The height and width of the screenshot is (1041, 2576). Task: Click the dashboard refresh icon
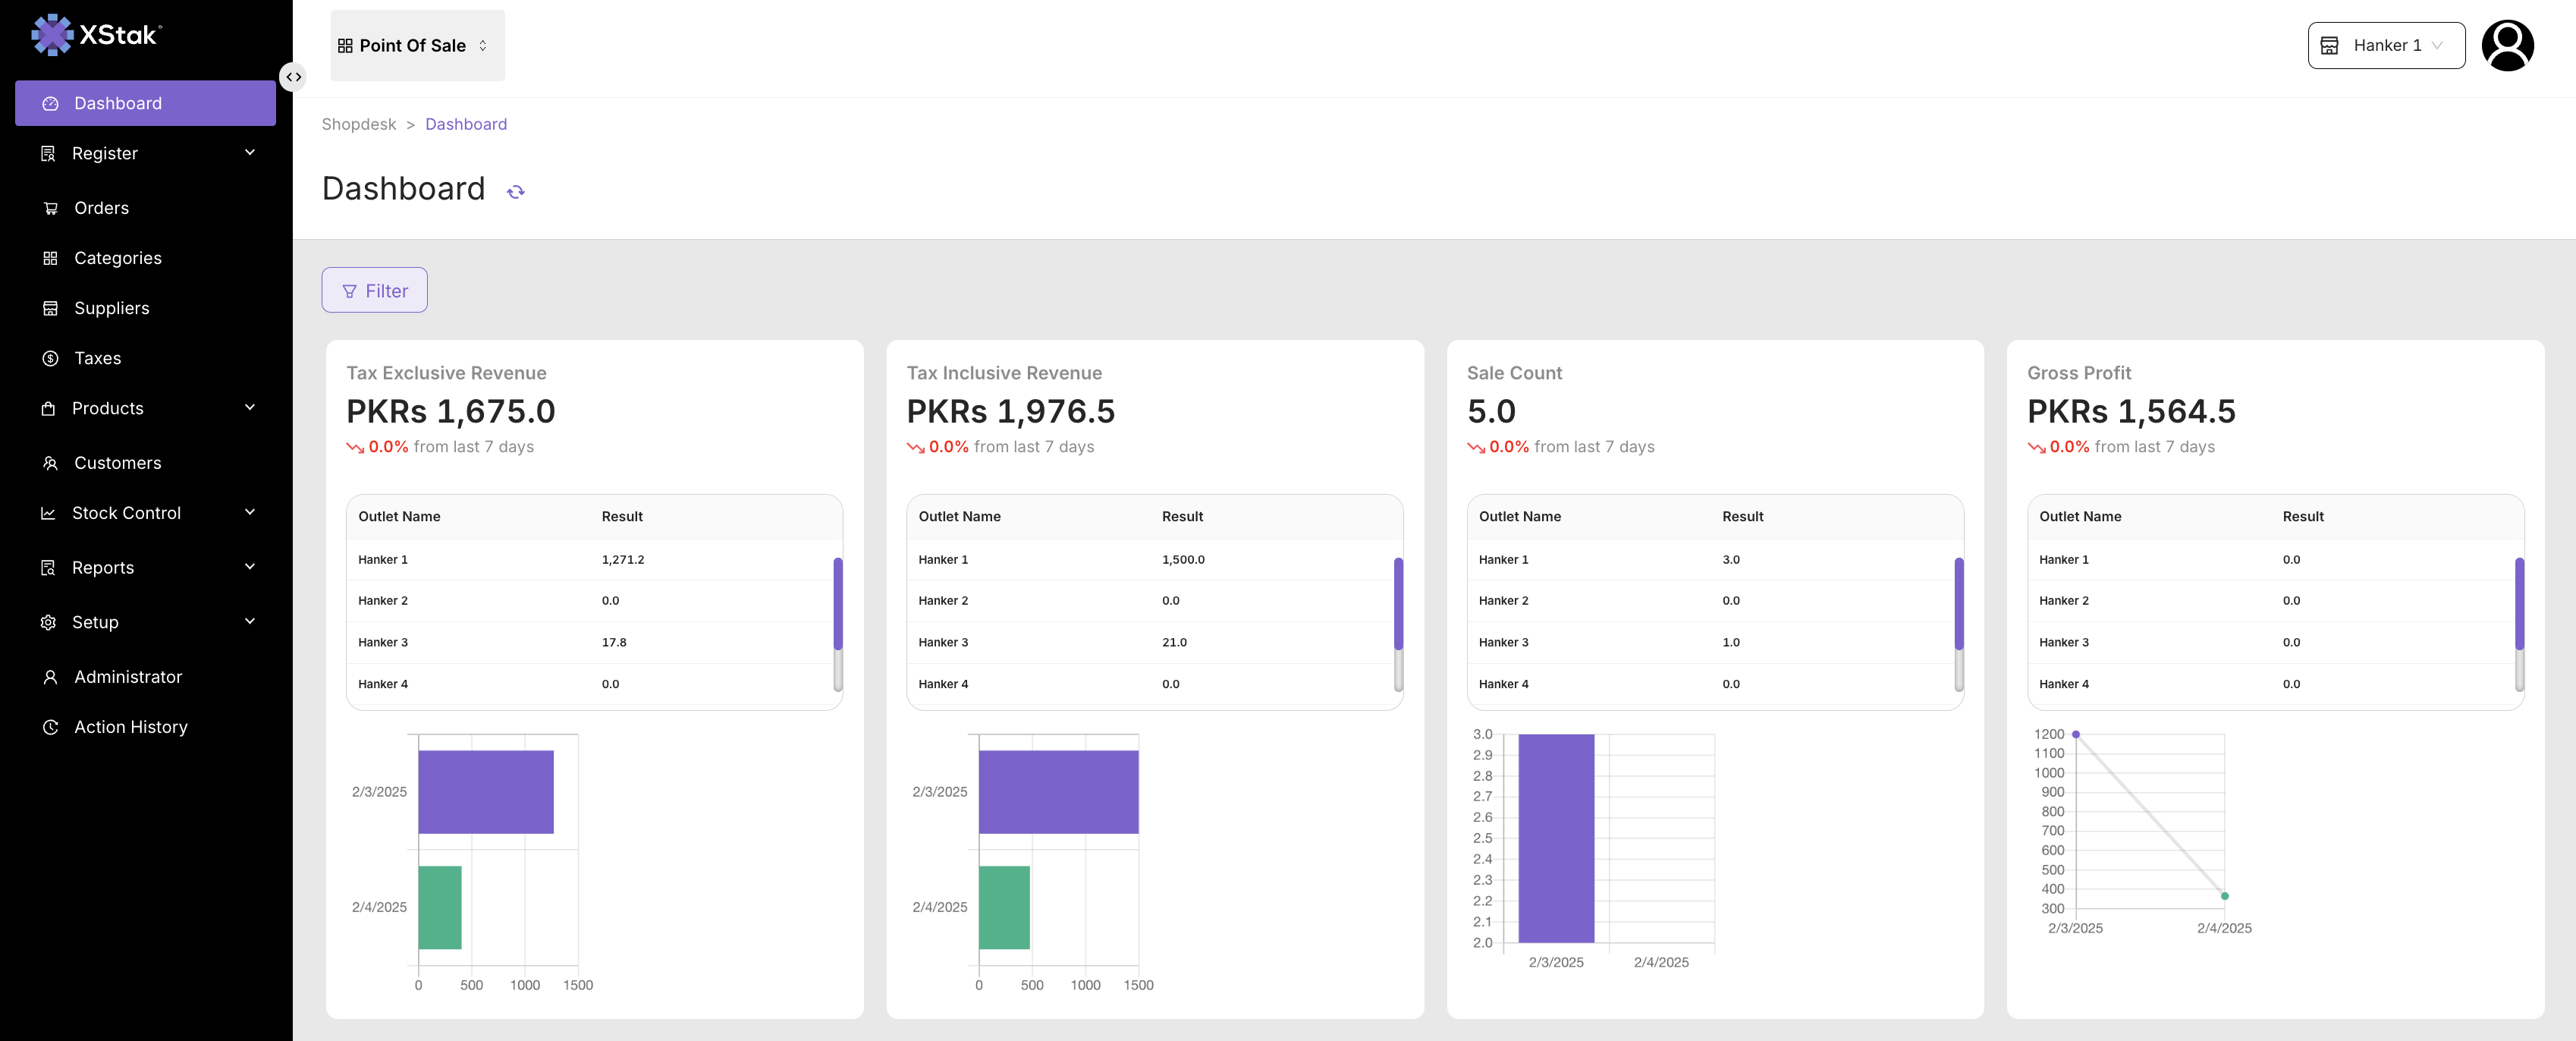[x=516, y=191]
